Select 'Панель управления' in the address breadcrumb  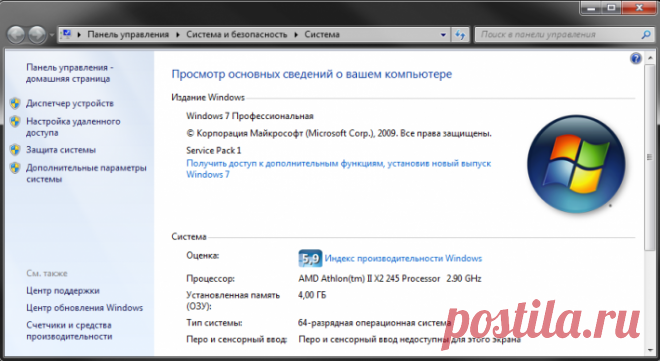tap(128, 35)
